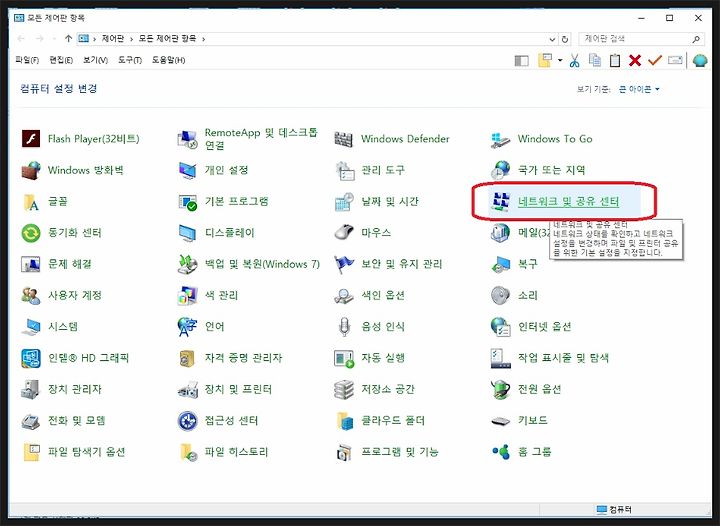Open the 파일(F) menu
Image resolution: width=720 pixels, height=526 pixels.
click(x=27, y=60)
